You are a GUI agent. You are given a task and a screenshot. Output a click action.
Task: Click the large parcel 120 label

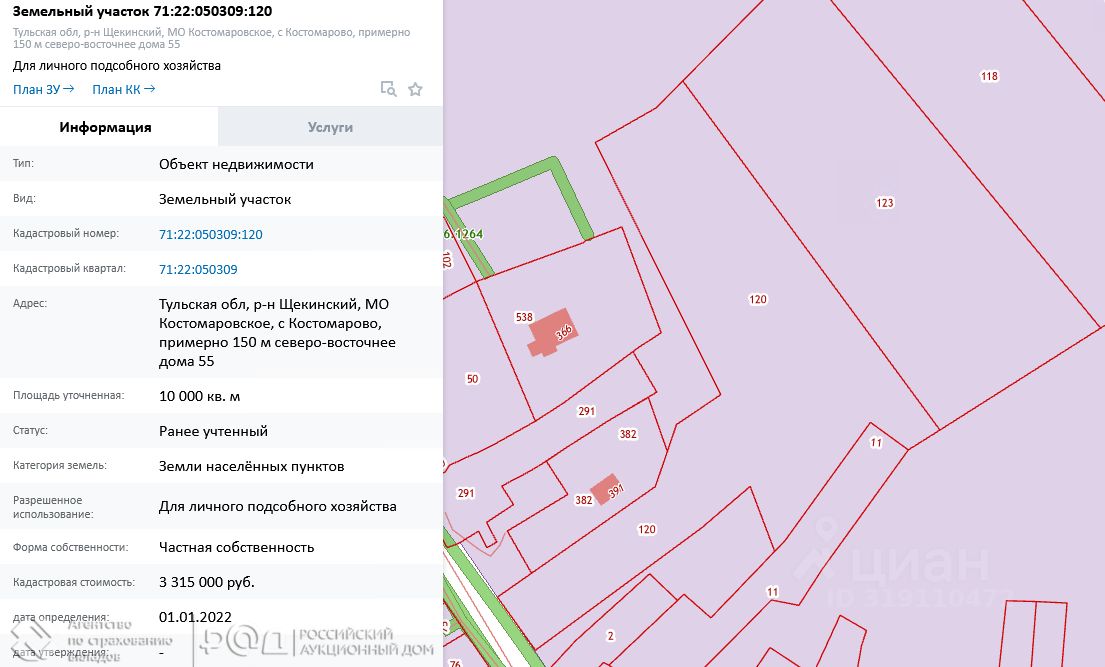(x=758, y=299)
